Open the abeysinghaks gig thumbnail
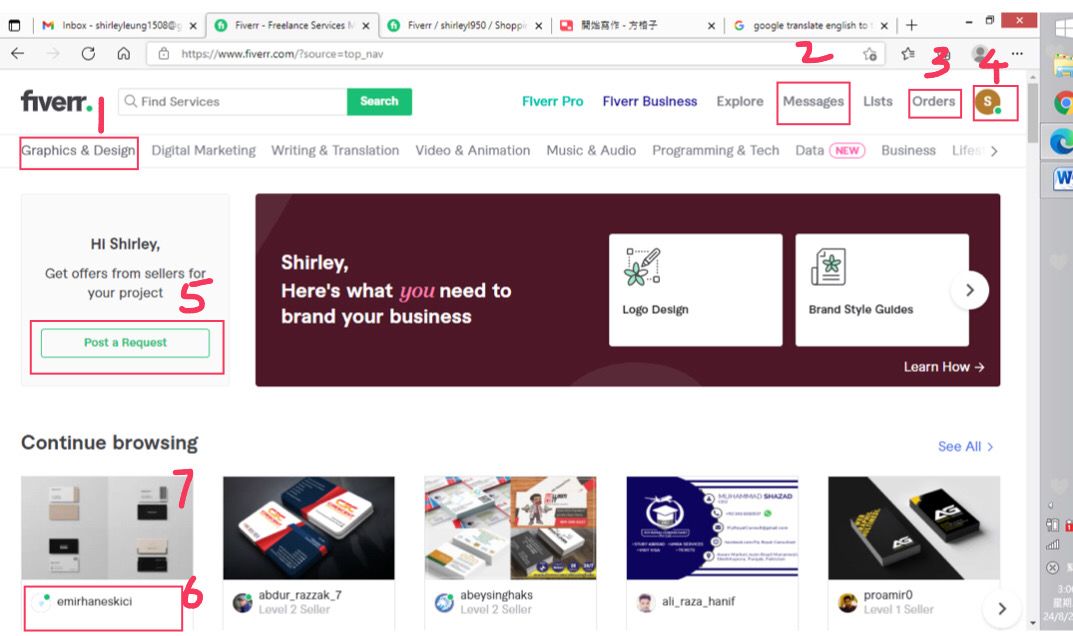This screenshot has height=636, width=1073. point(510,528)
